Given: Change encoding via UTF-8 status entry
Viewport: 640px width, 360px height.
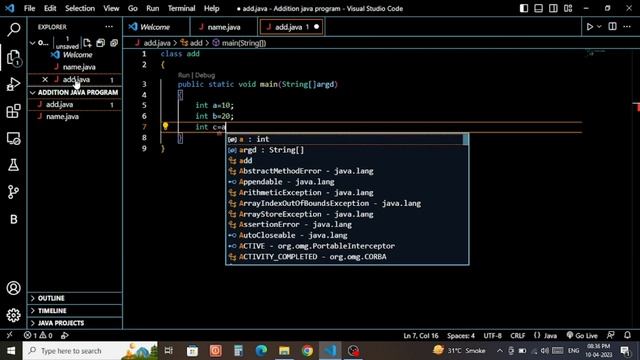Looking at the screenshot, I should coord(493,336).
